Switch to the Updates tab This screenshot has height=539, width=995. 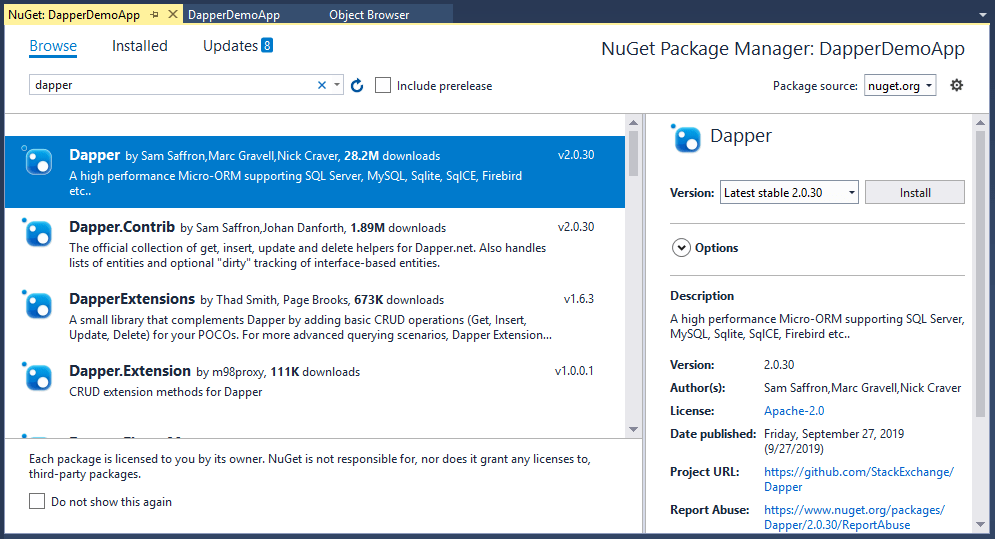[230, 46]
